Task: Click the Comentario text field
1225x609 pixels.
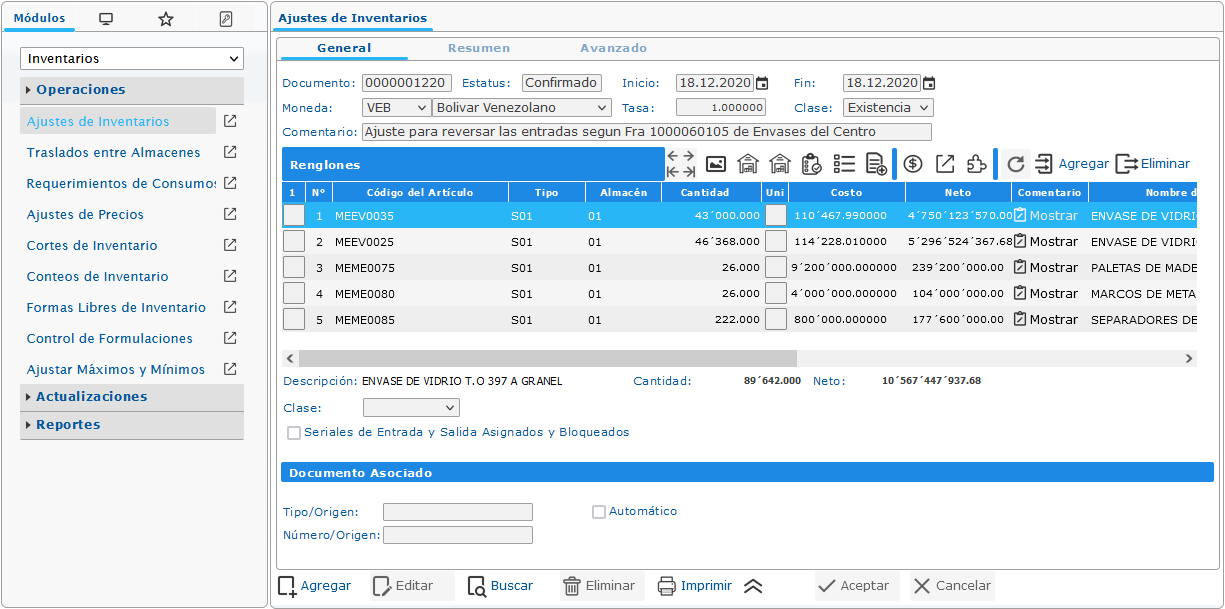Action: click(x=646, y=132)
